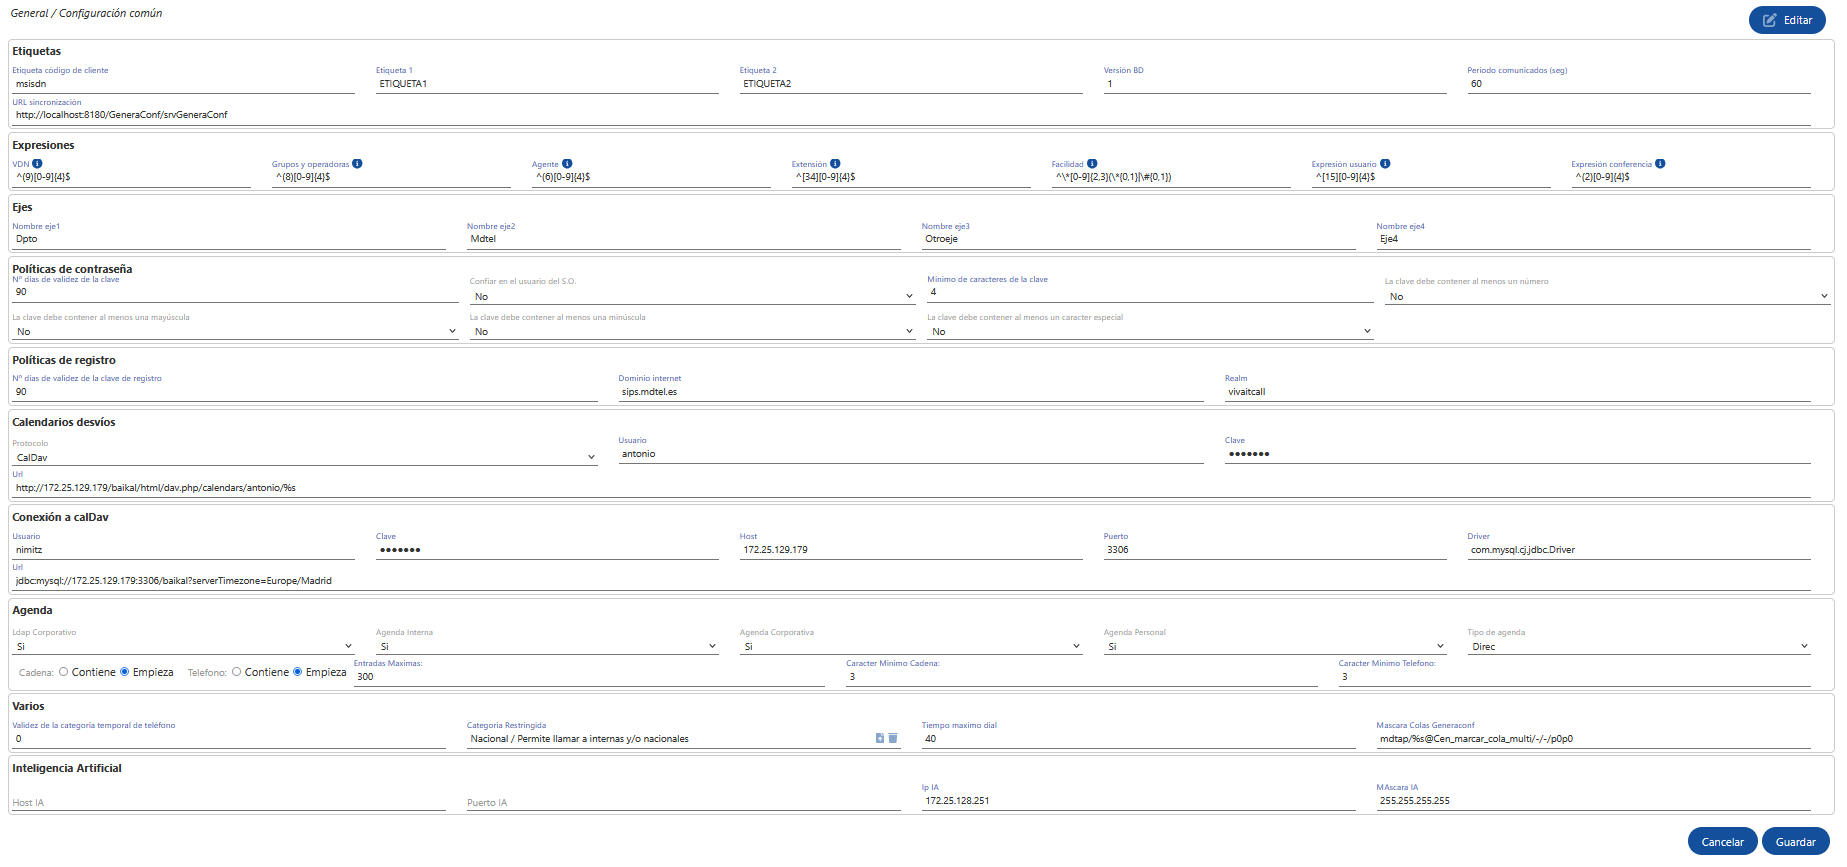Viewport: 1847px width, 867px height.
Task: Click the Extensión info icon
Action: coord(835,164)
